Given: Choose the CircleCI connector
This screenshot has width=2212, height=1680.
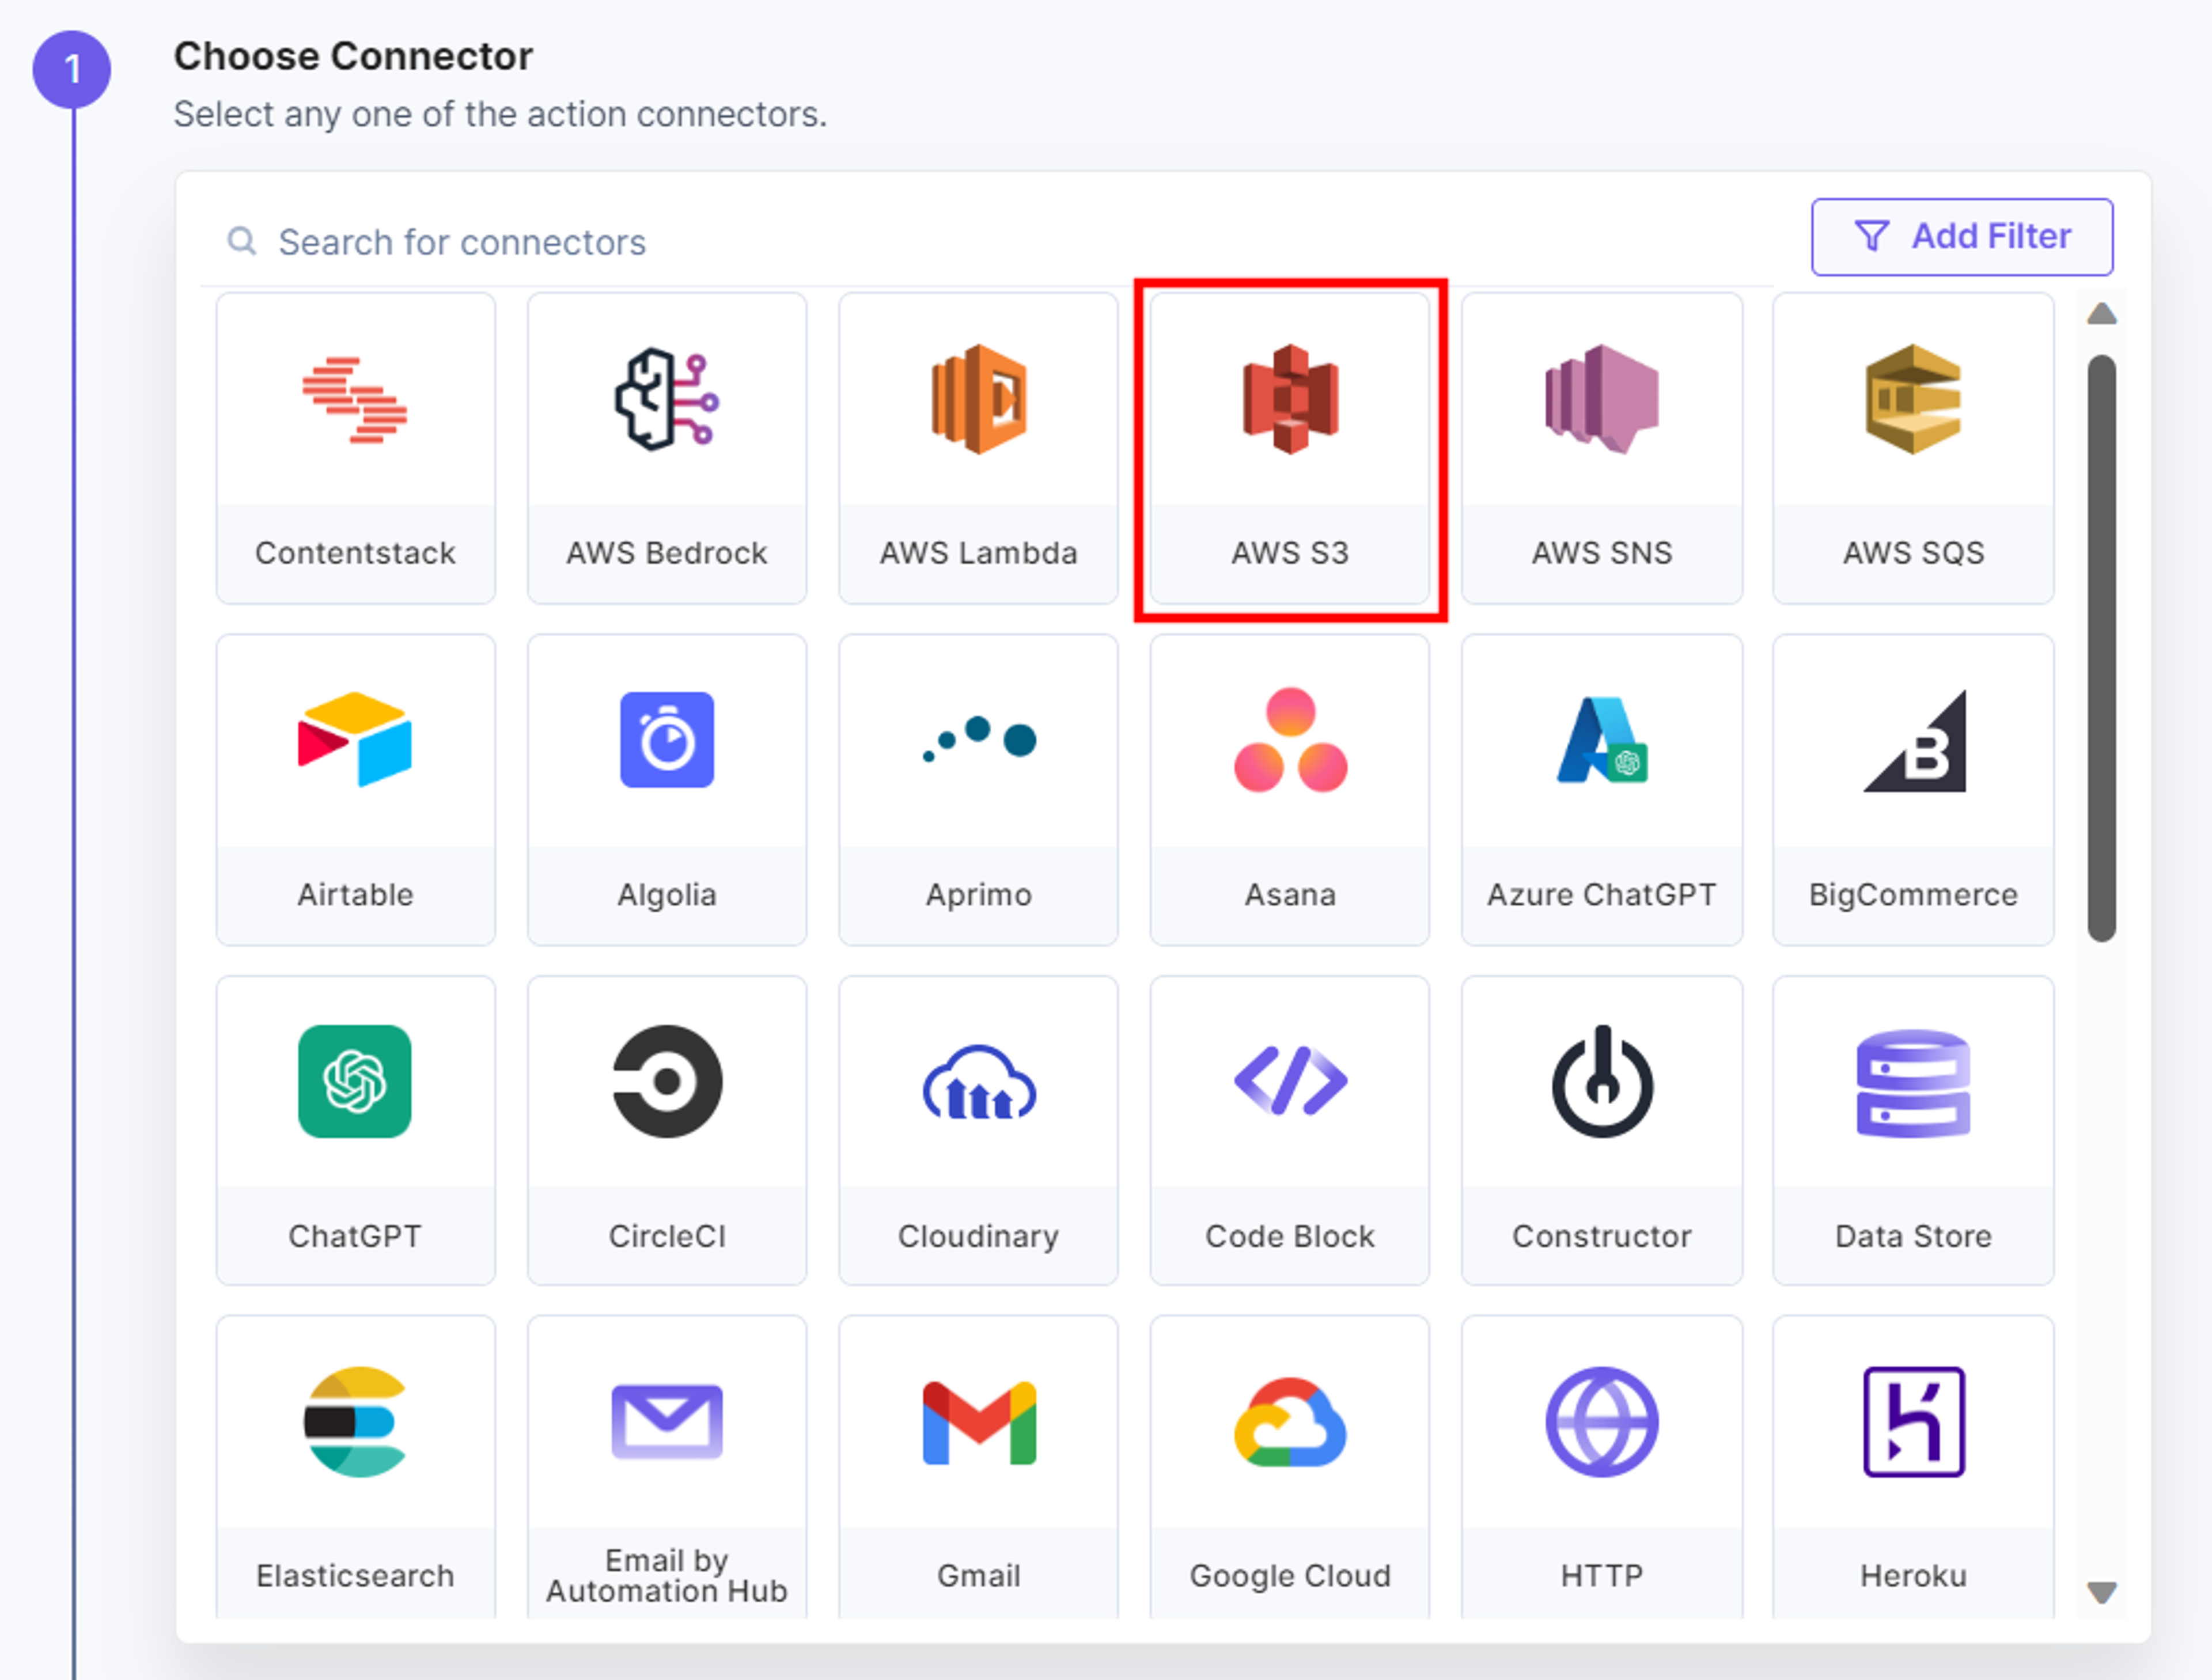Looking at the screenshot, I should [667, 1131].
